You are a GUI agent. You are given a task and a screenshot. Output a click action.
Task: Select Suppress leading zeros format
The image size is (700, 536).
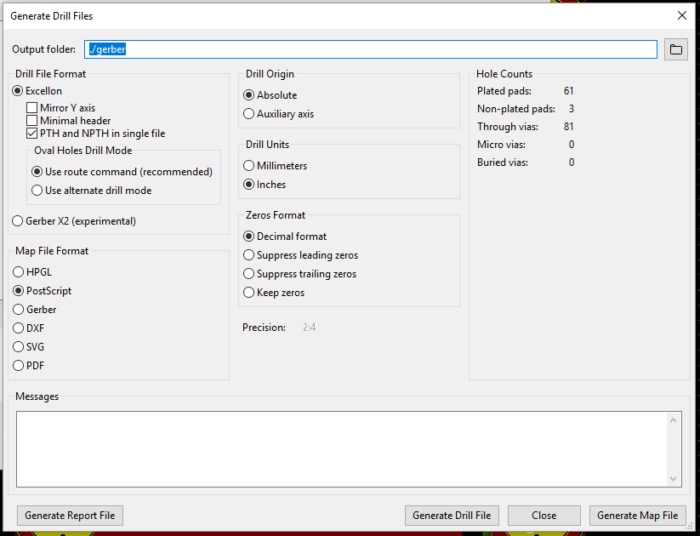click(249, 255)
